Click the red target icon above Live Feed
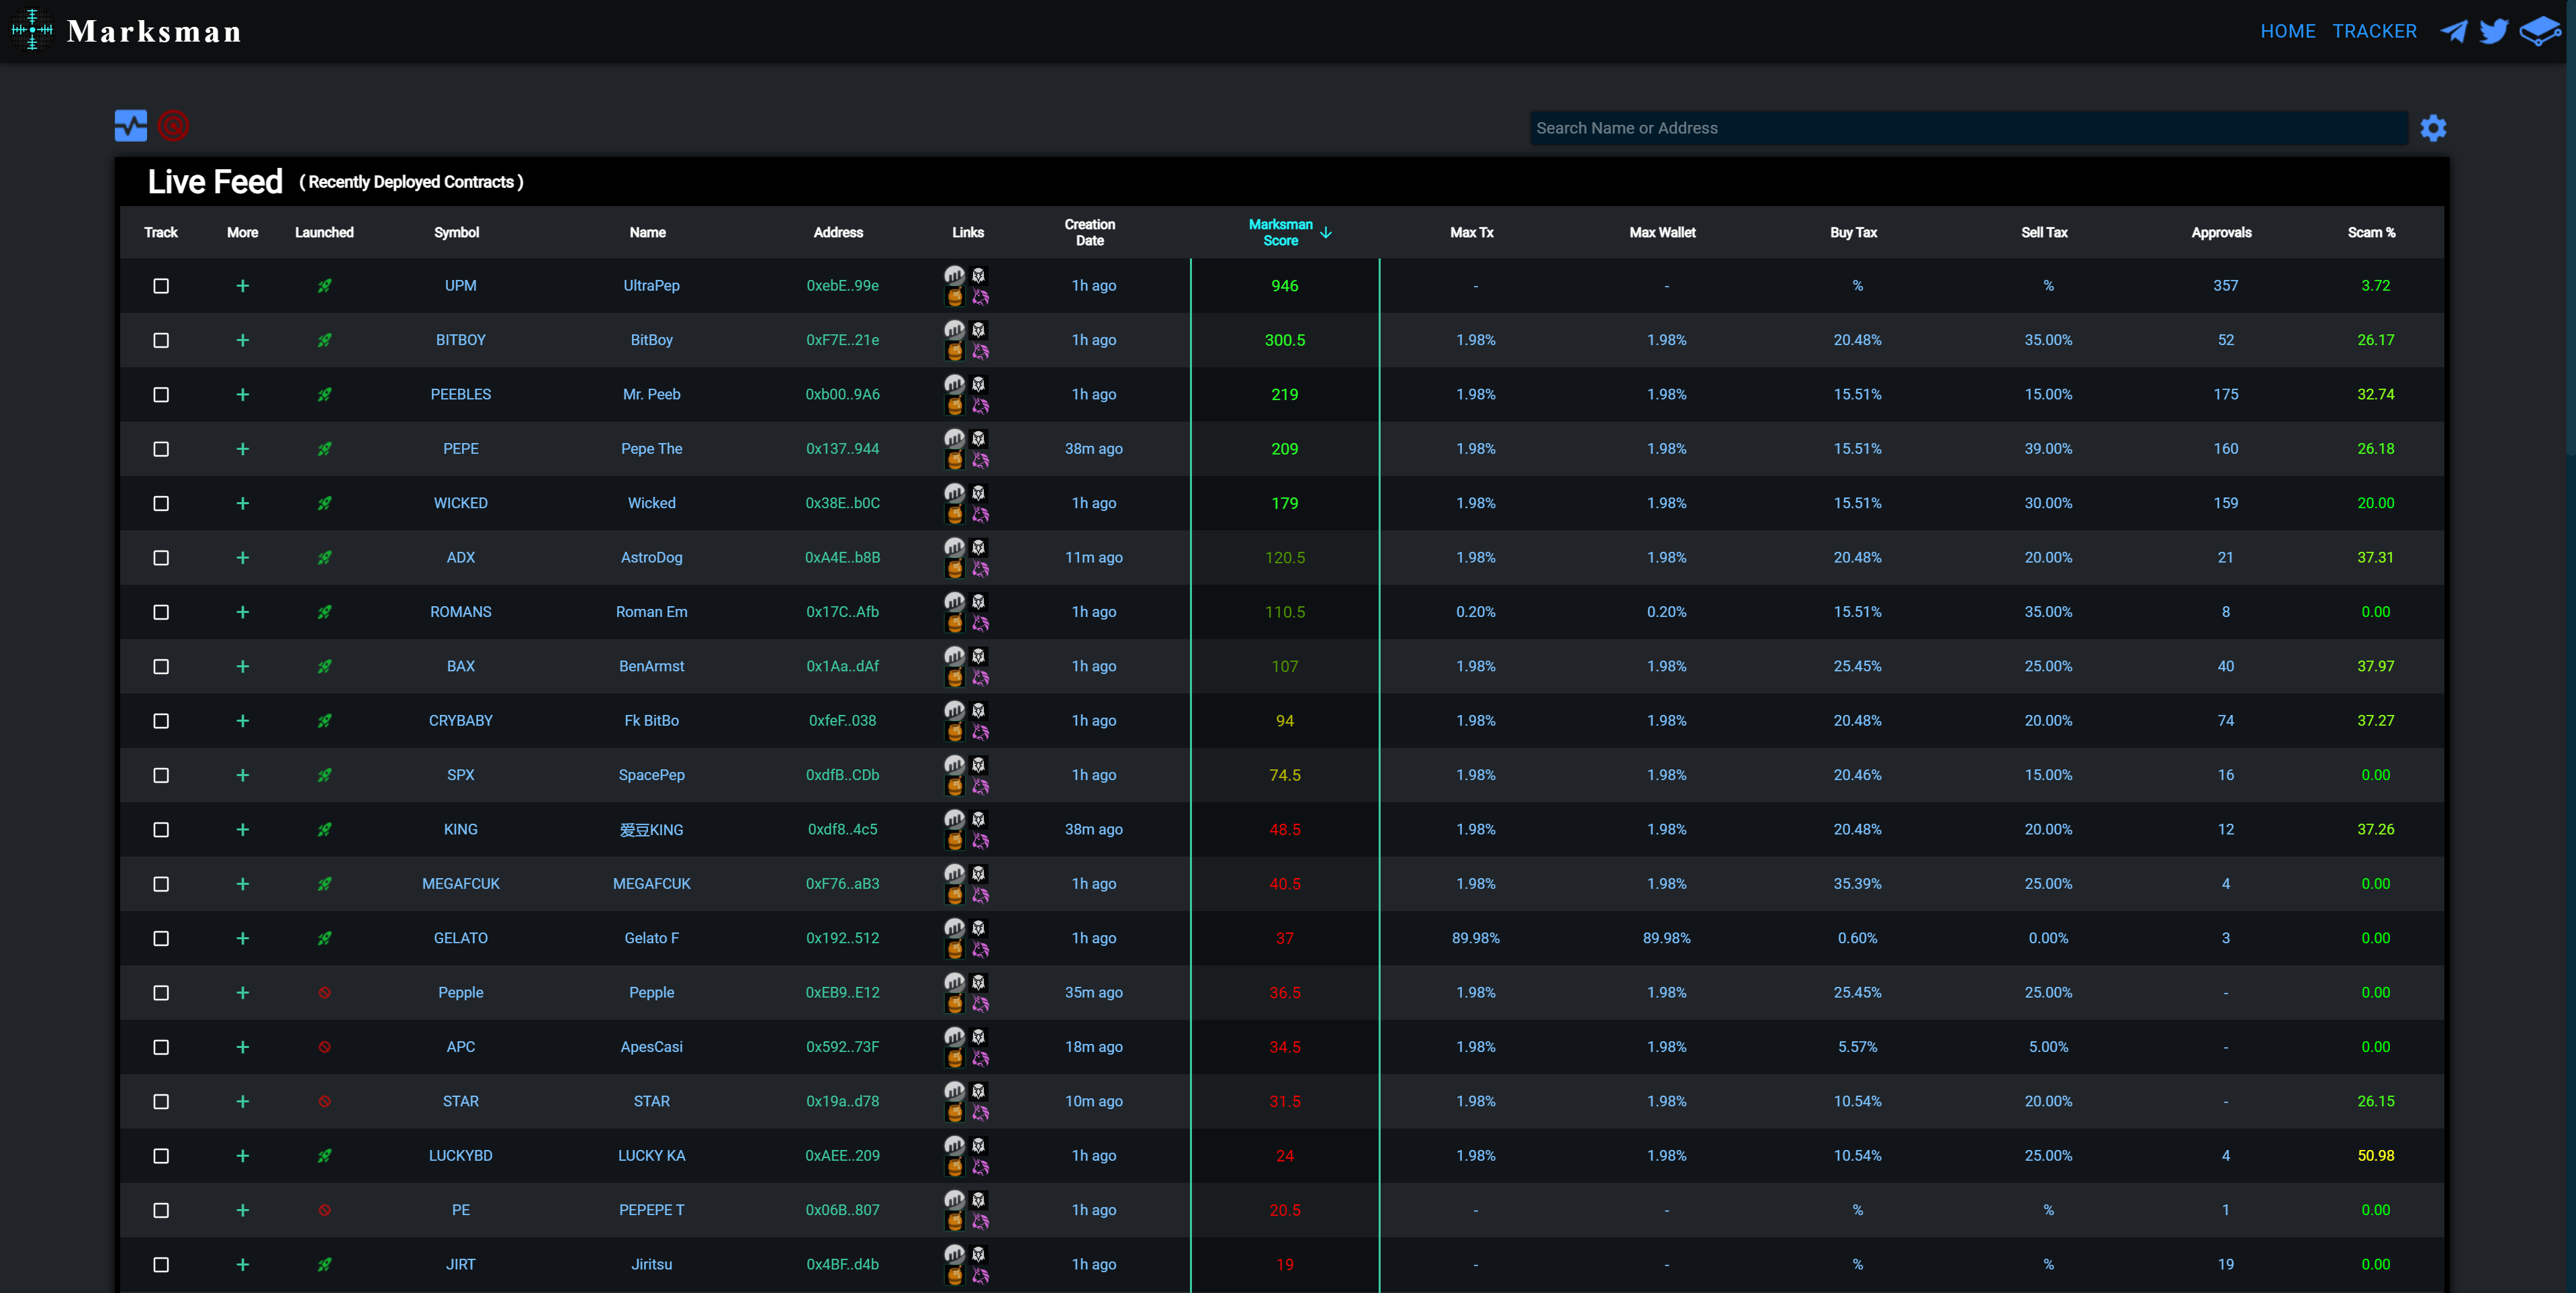The width and height of the screenshot is (2576, 1293). click(x=173, y=126)
